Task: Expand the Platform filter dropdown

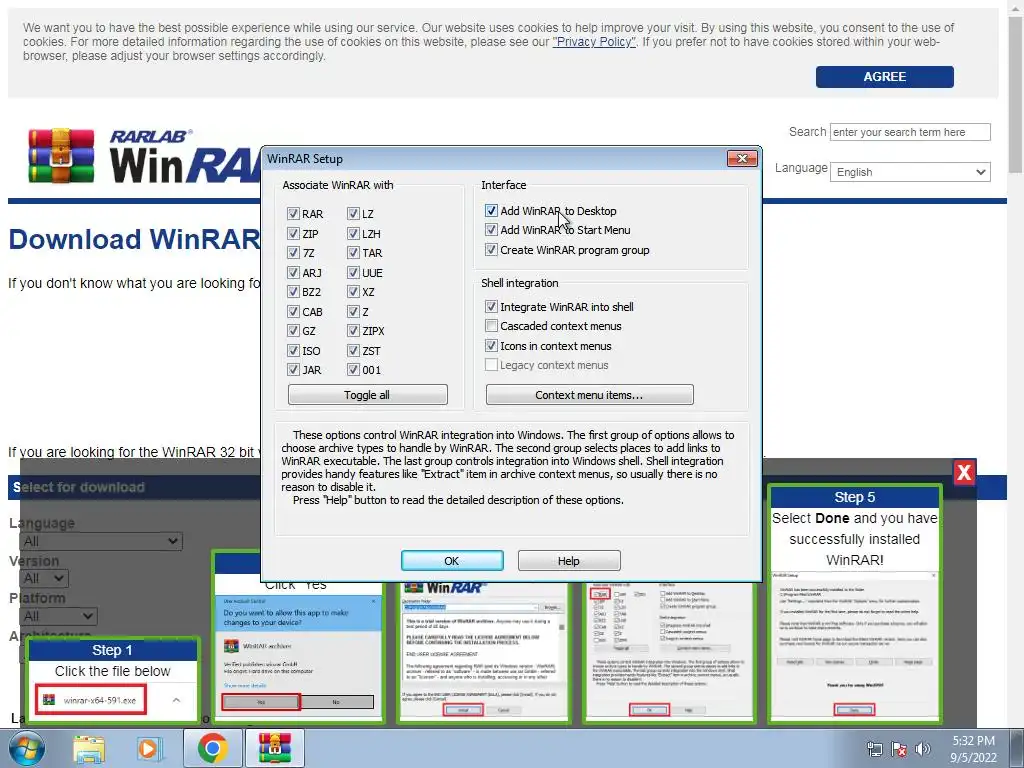Action: coord(58,616)
